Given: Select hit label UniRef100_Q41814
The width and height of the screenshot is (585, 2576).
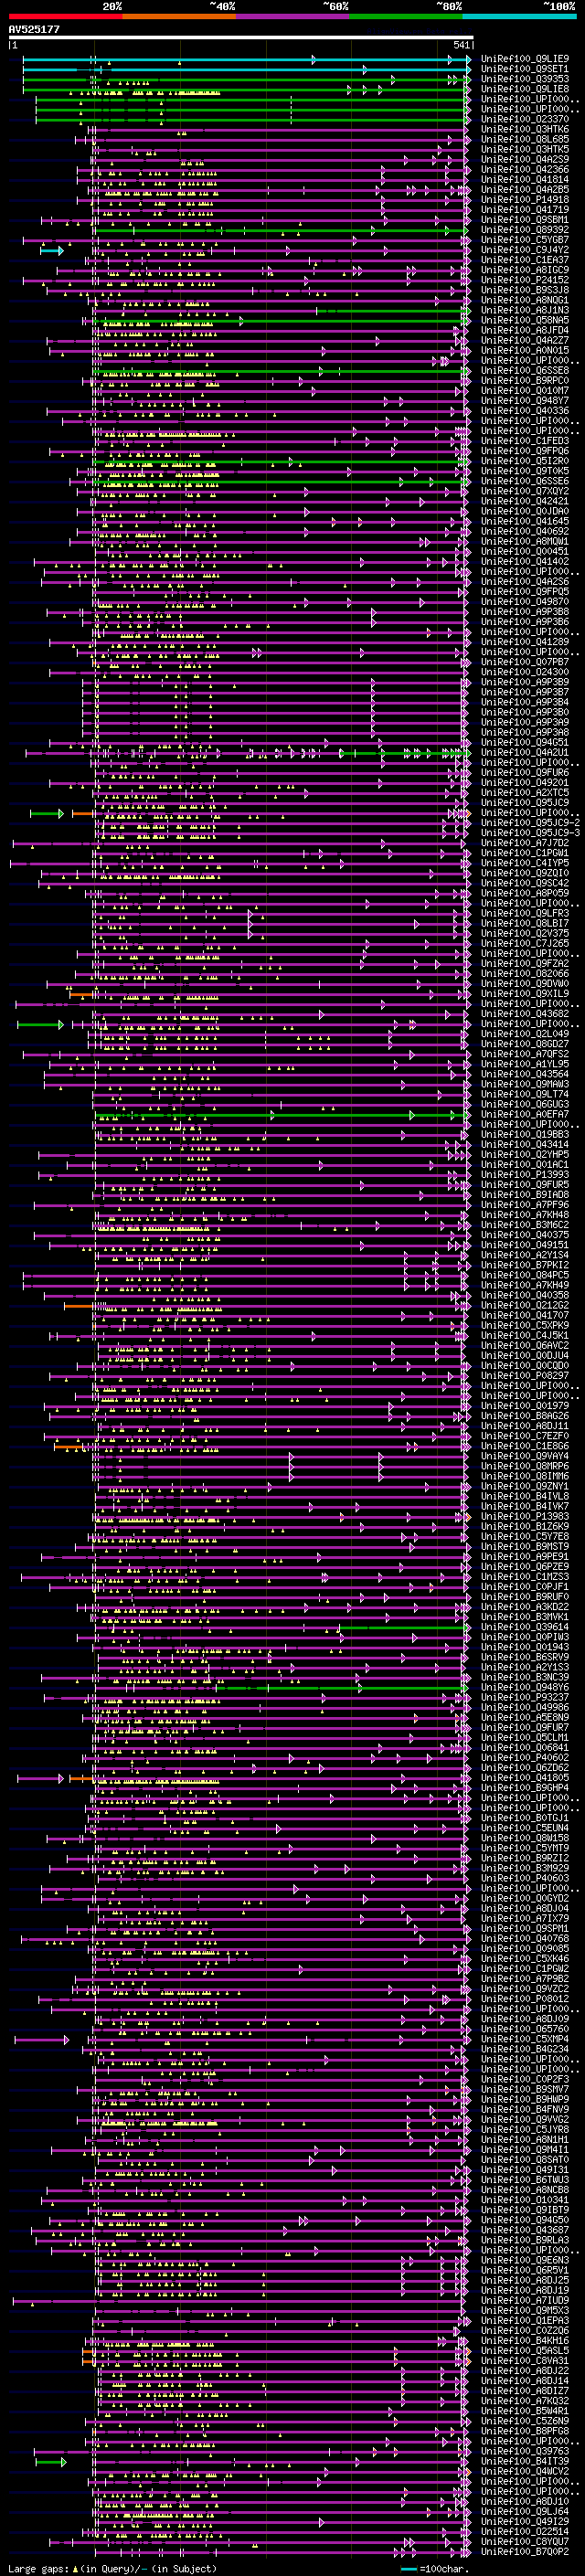Looking at the screenshot, I should (x=525, y=180).
